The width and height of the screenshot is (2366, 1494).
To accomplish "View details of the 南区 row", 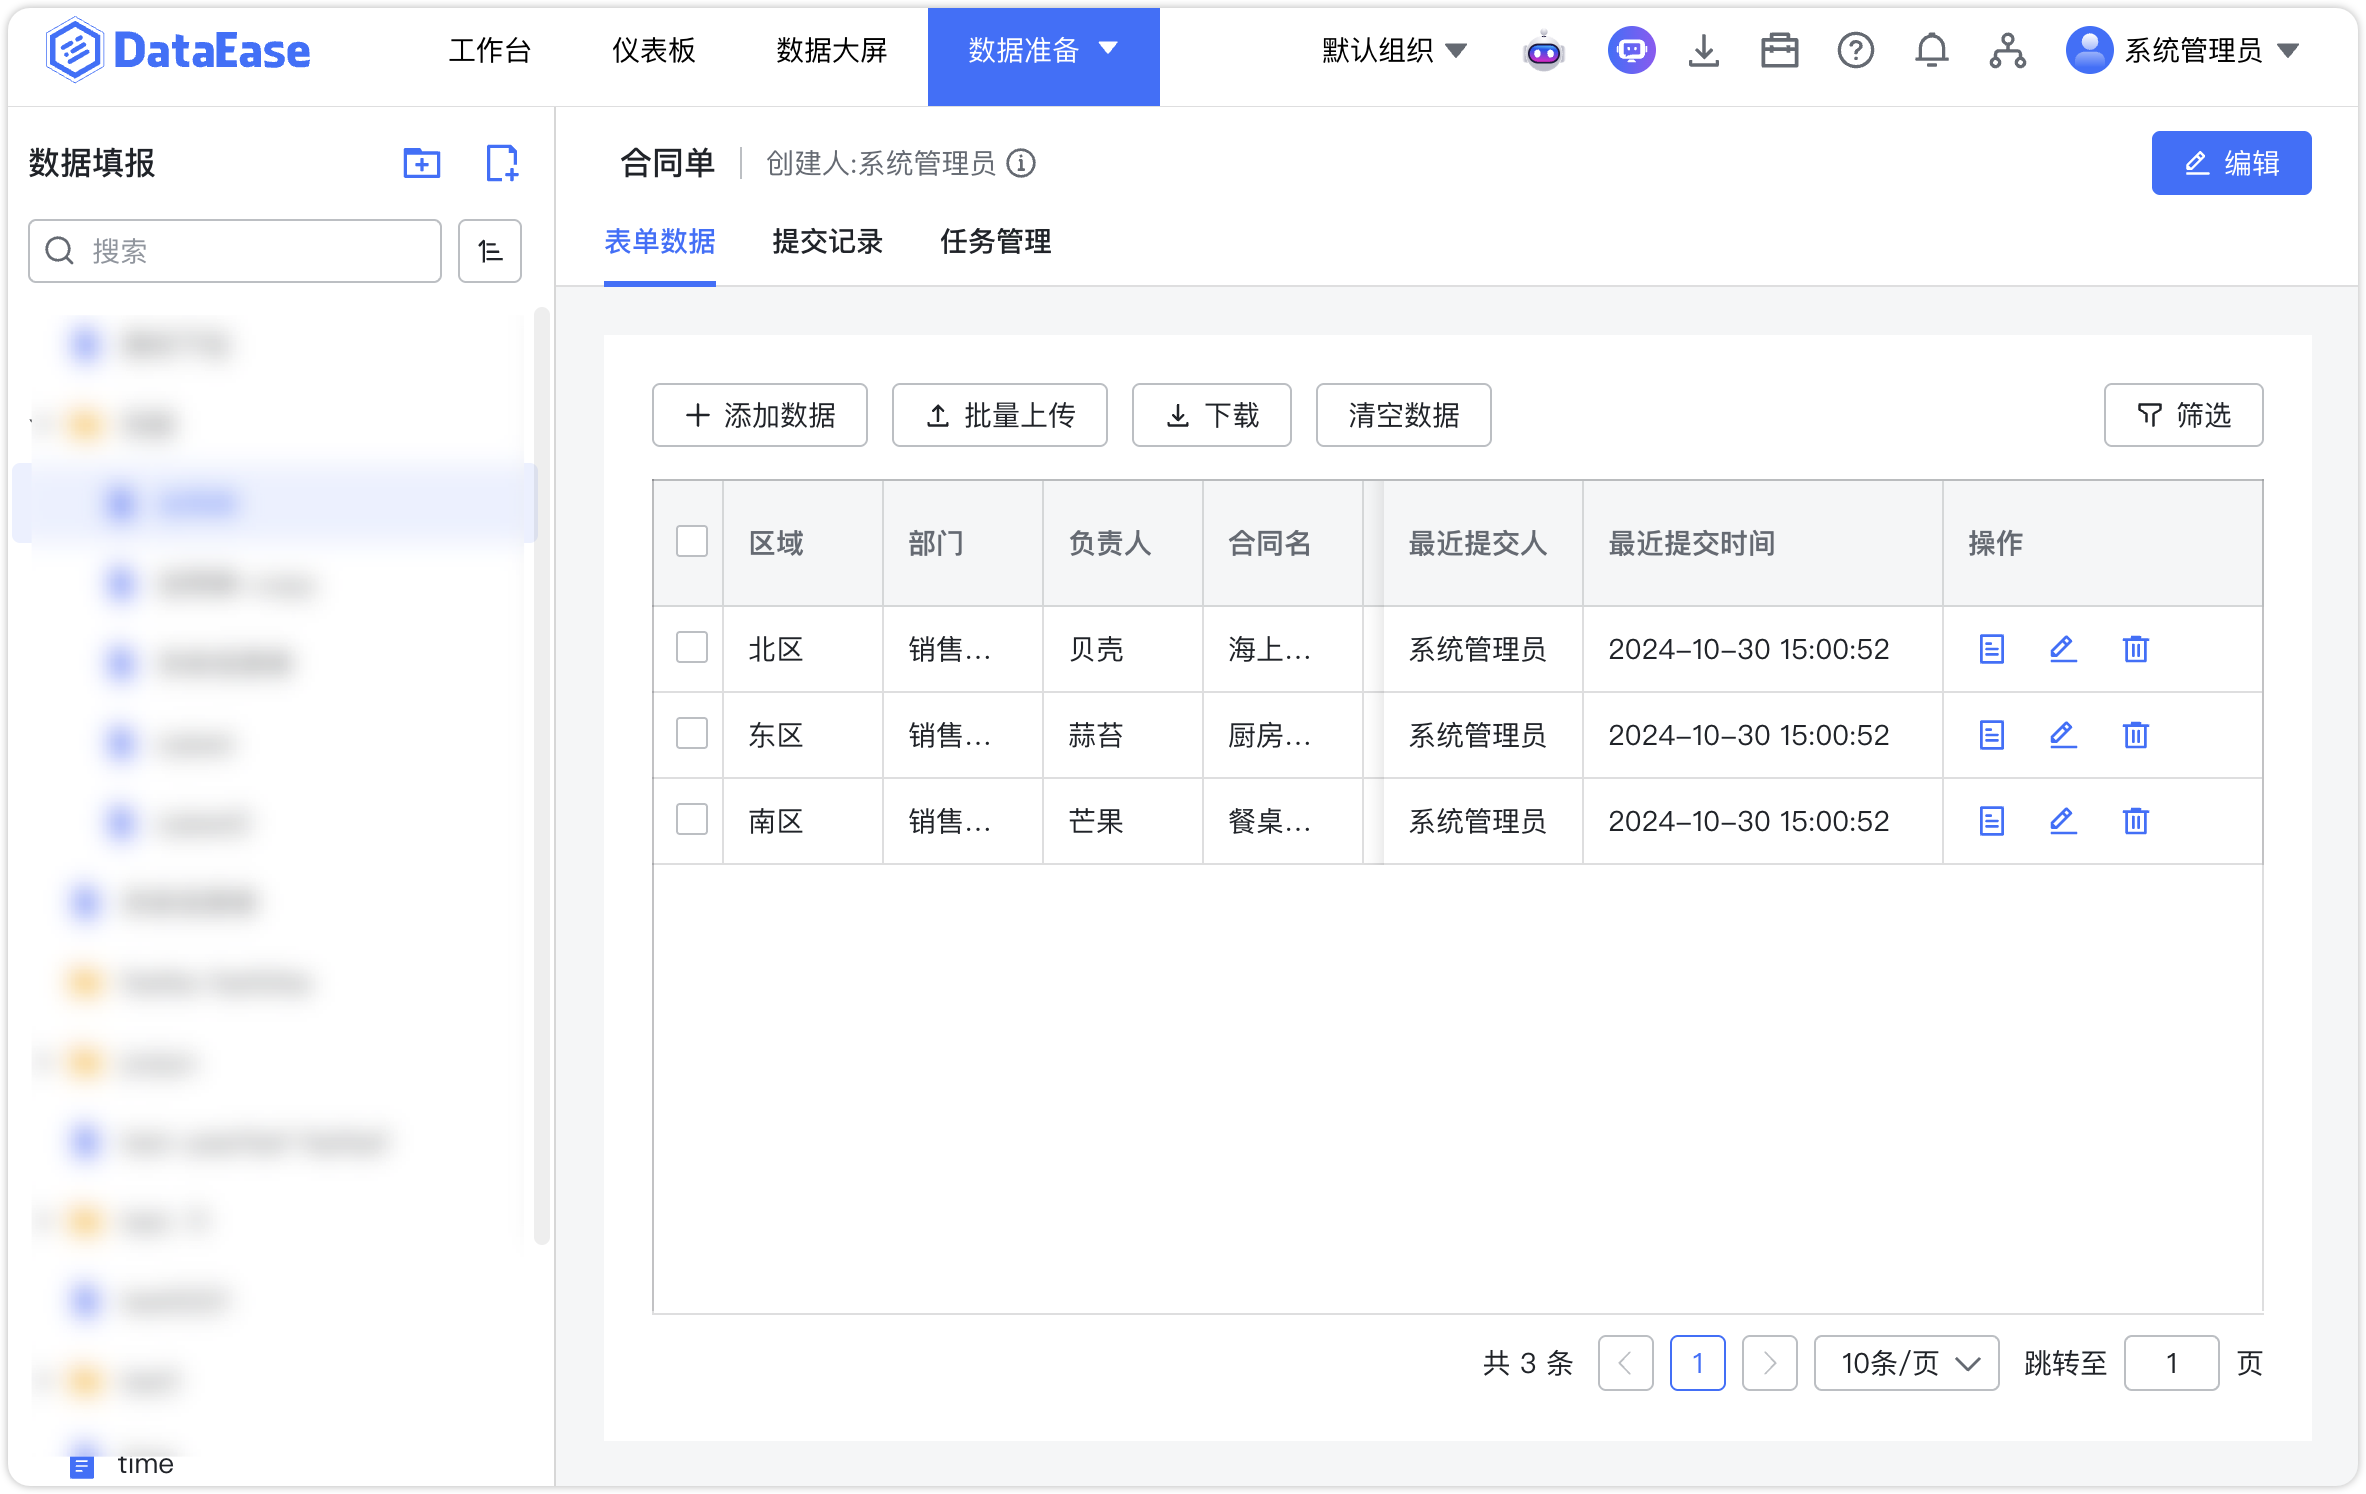I will click(x=1992, y=821).
